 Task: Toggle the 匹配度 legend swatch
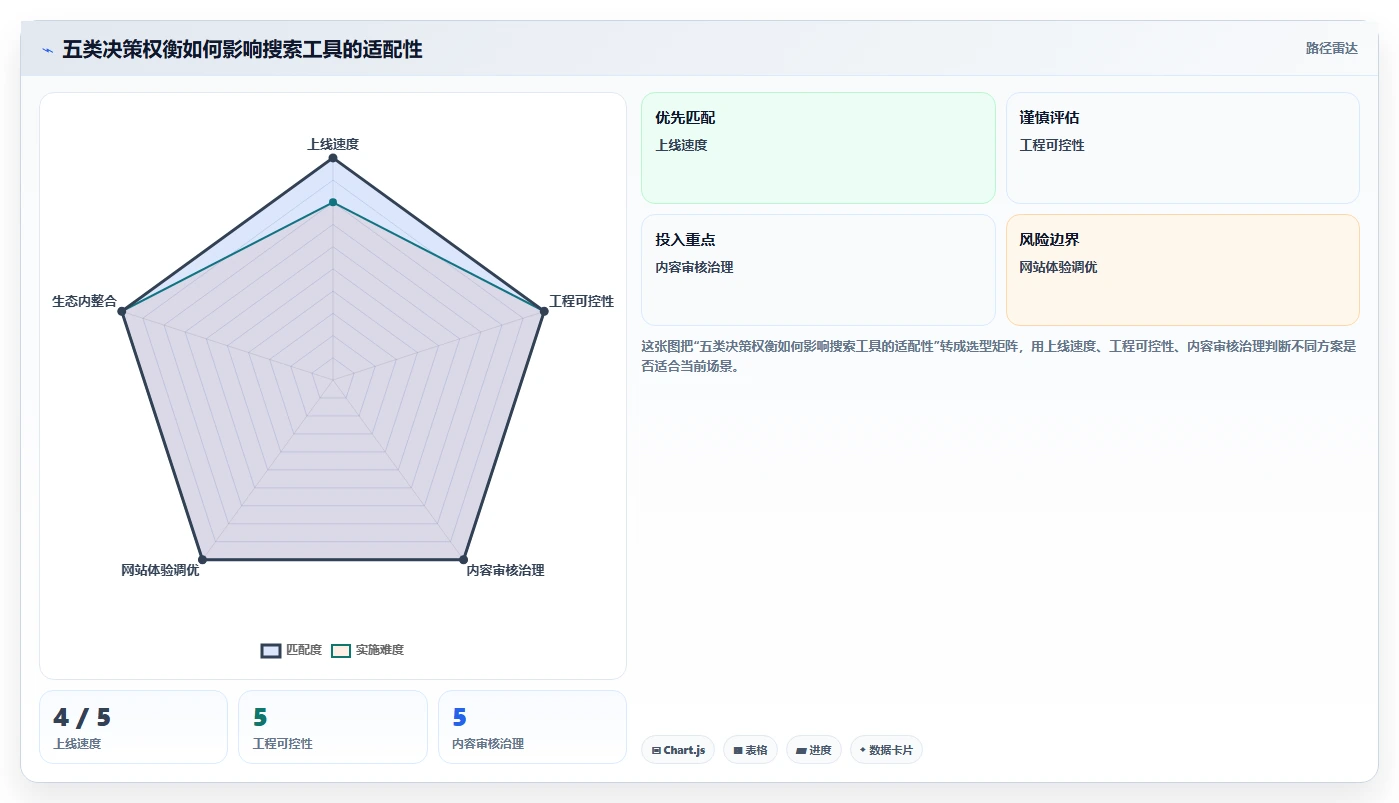271,650
